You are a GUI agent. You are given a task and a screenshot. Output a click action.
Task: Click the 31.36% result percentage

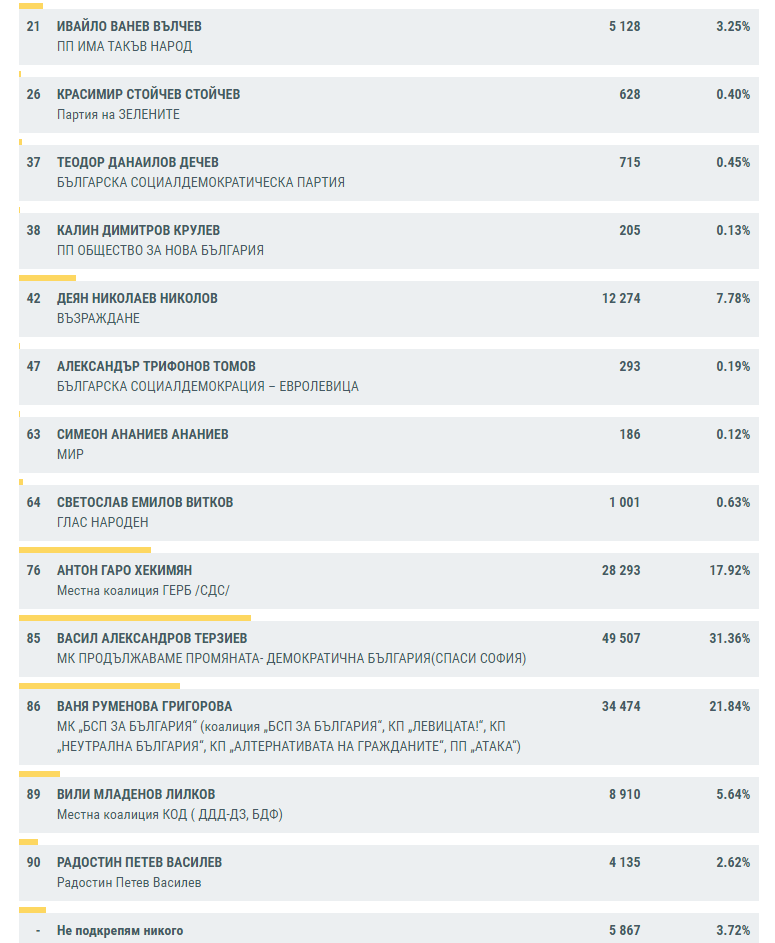729,638
